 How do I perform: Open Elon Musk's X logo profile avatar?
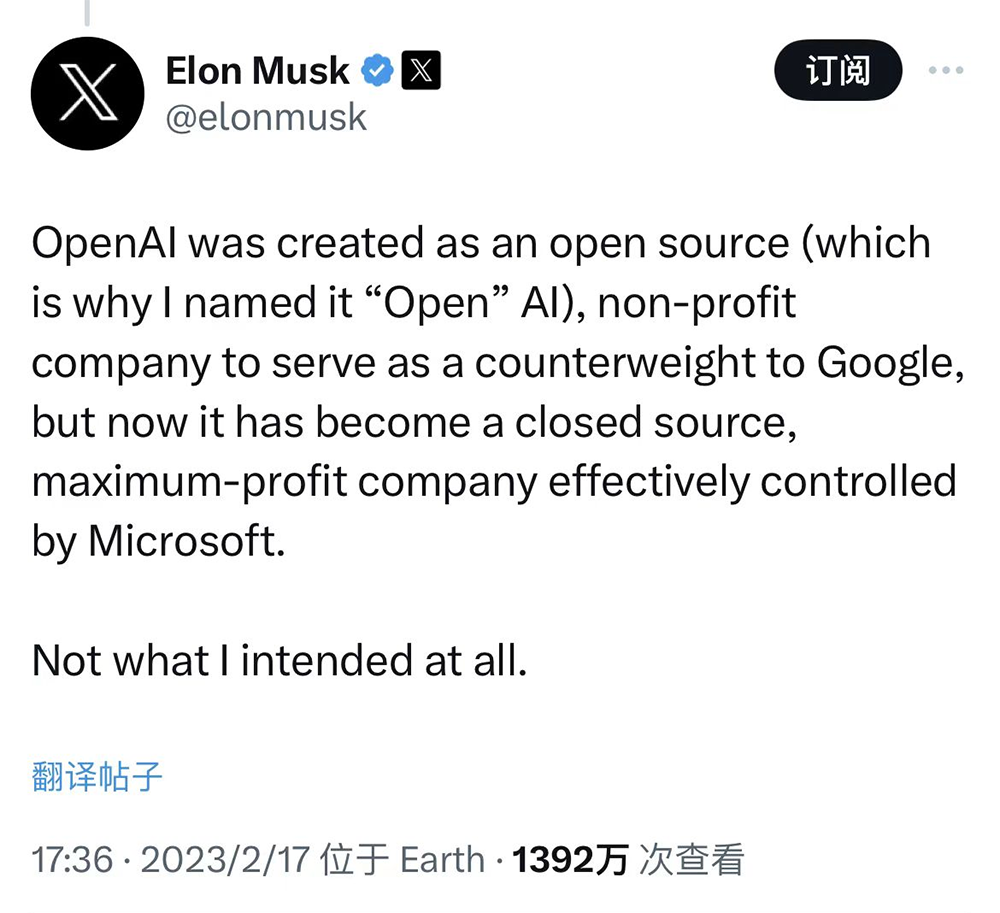click(x=87, y=93)
